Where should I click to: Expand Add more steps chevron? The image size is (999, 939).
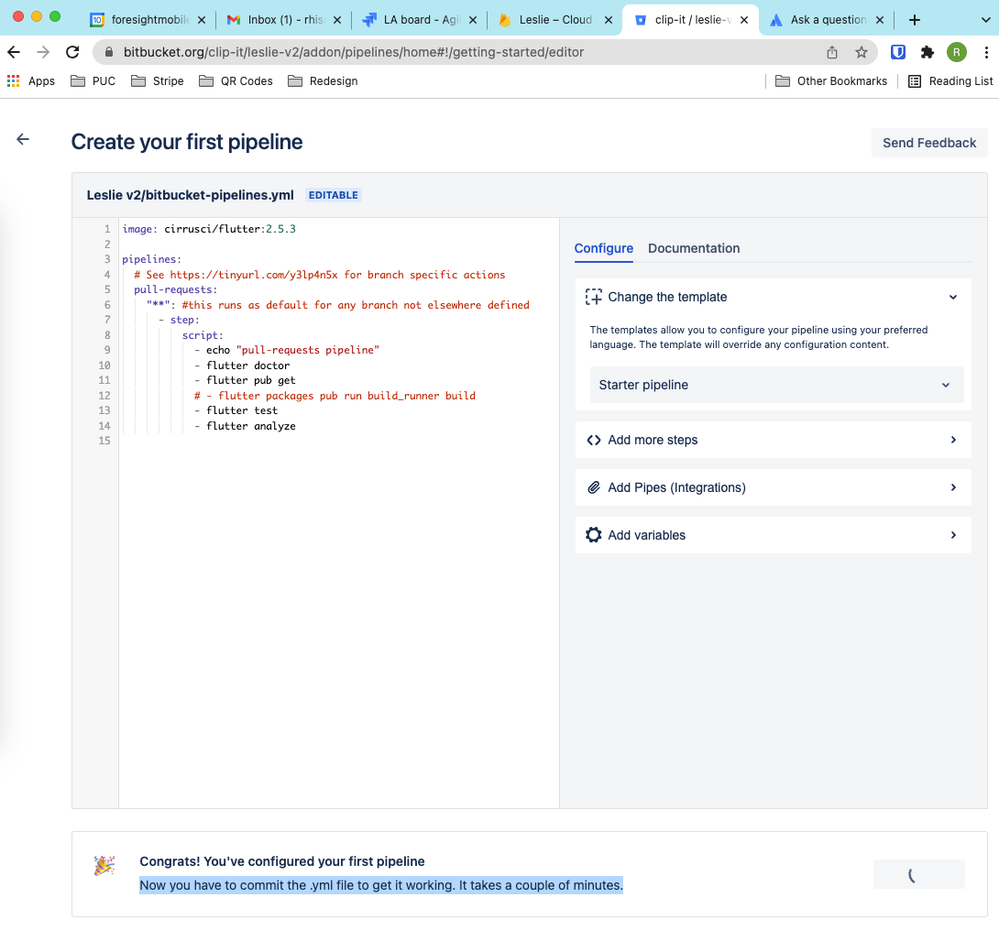(x=953, y=440)
